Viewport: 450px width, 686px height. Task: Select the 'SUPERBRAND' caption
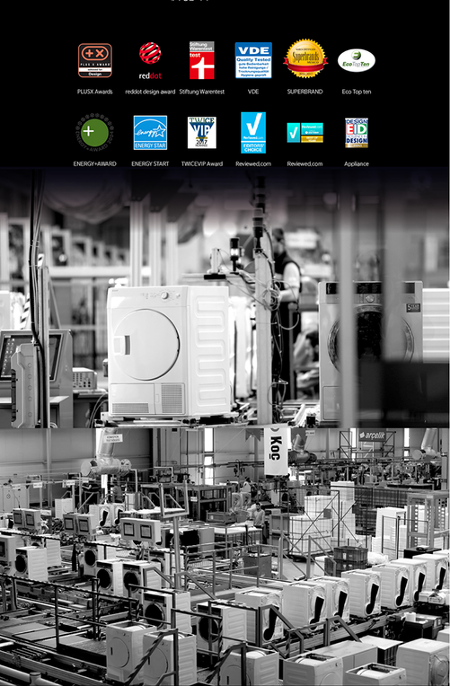[x=305, y=92]
